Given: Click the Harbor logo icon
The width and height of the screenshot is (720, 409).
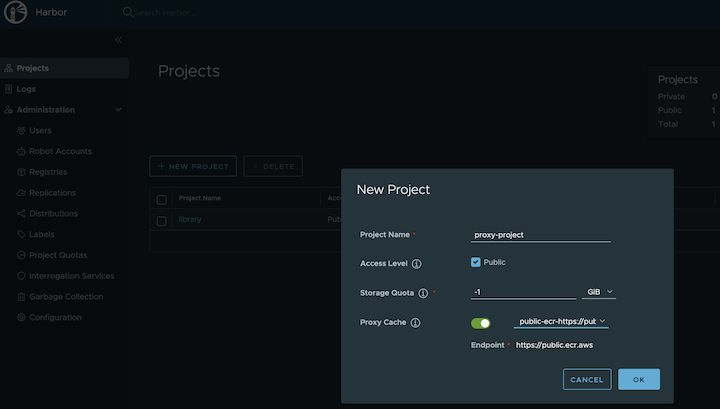Looking at the screenshot, I should coord(17,13).
